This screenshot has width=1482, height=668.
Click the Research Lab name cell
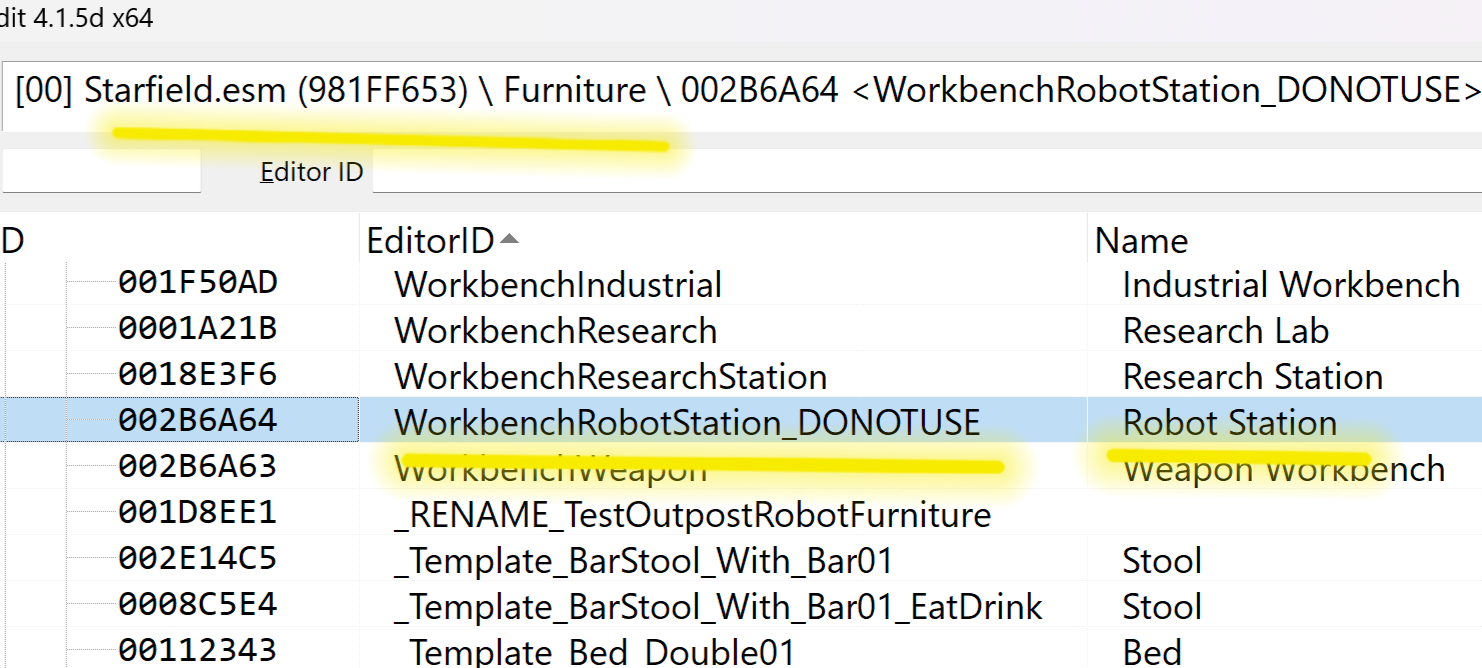click(1226, 331)
